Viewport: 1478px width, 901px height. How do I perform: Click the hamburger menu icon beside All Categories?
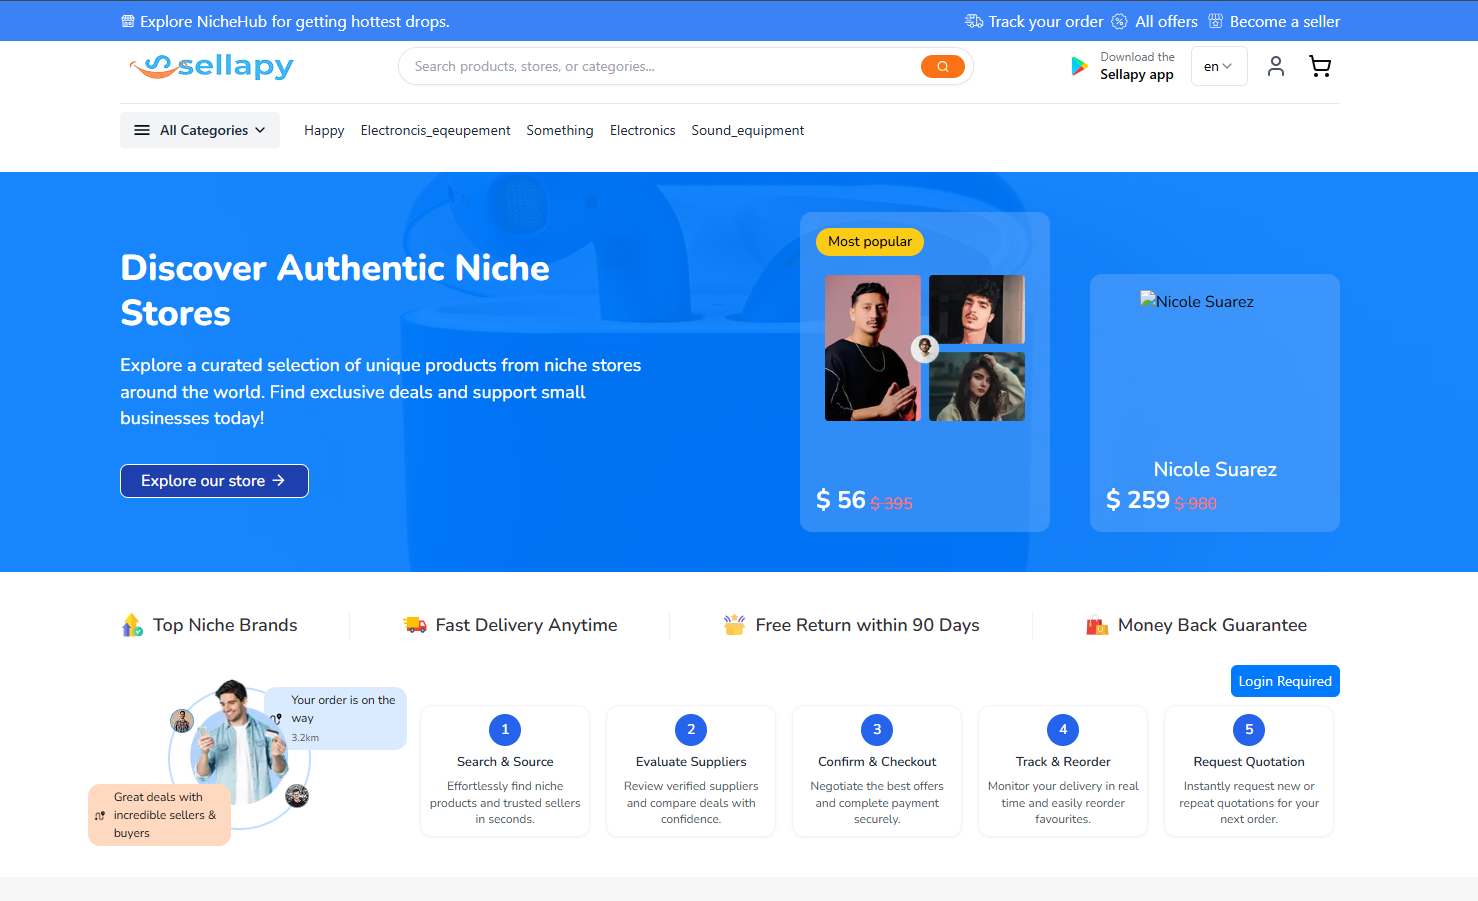[x=142, y=130]
